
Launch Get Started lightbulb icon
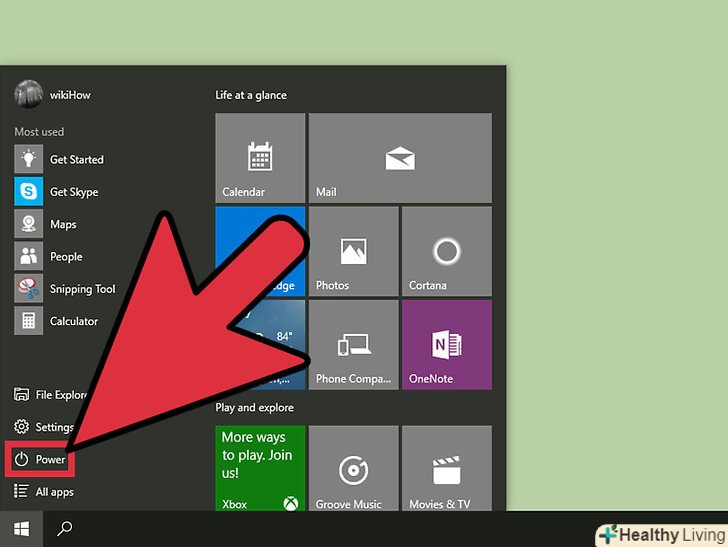coord(28,159)
